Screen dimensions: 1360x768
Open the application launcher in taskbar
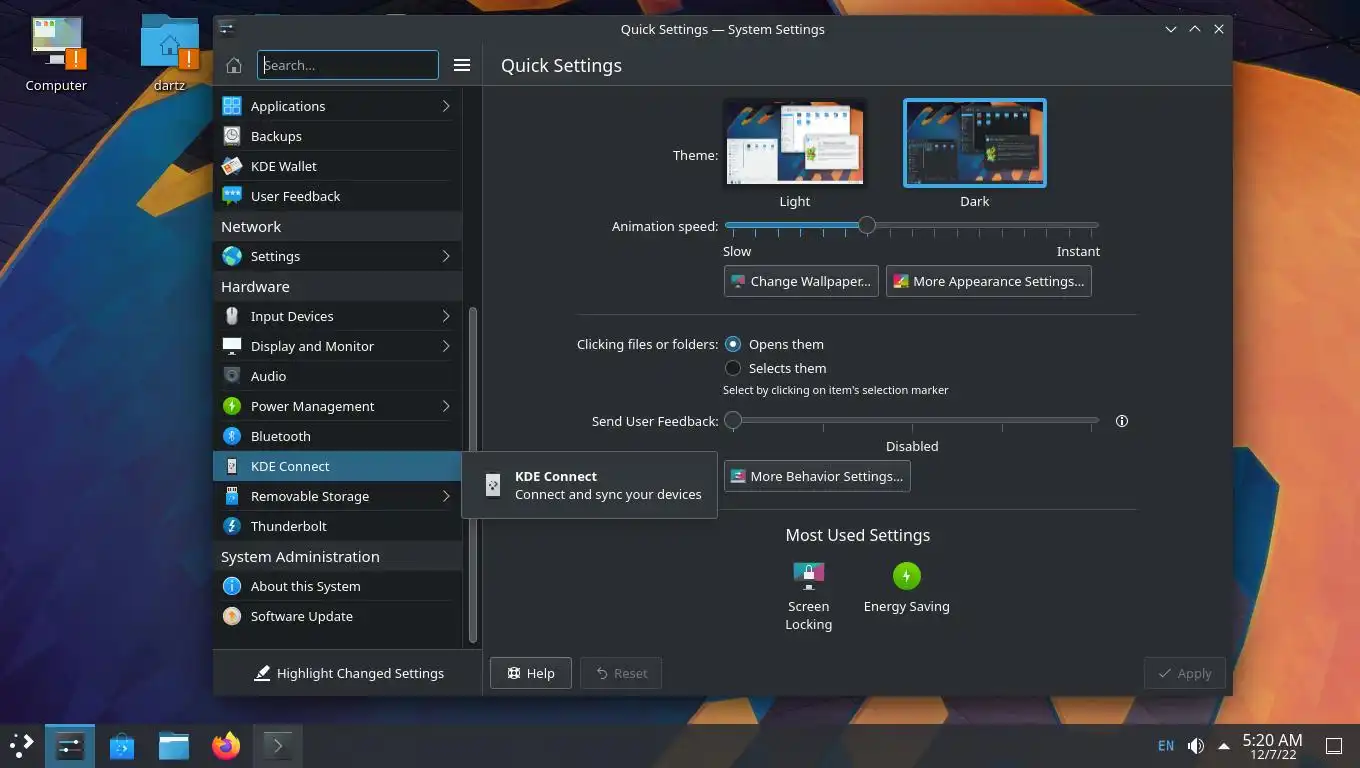click(x=22, y=745)
